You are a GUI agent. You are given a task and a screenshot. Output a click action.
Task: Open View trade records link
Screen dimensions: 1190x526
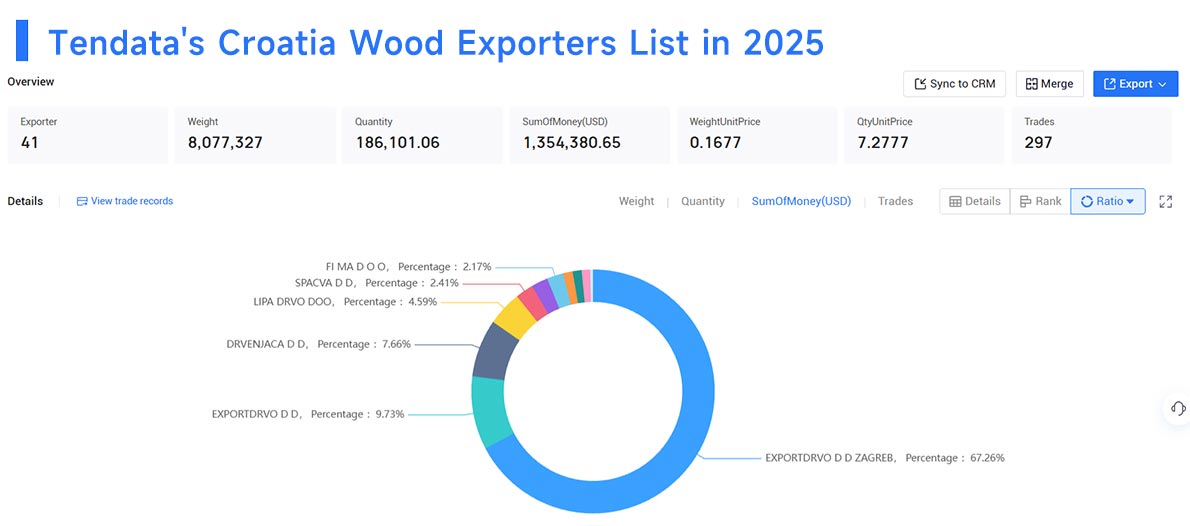coord(124,201)
